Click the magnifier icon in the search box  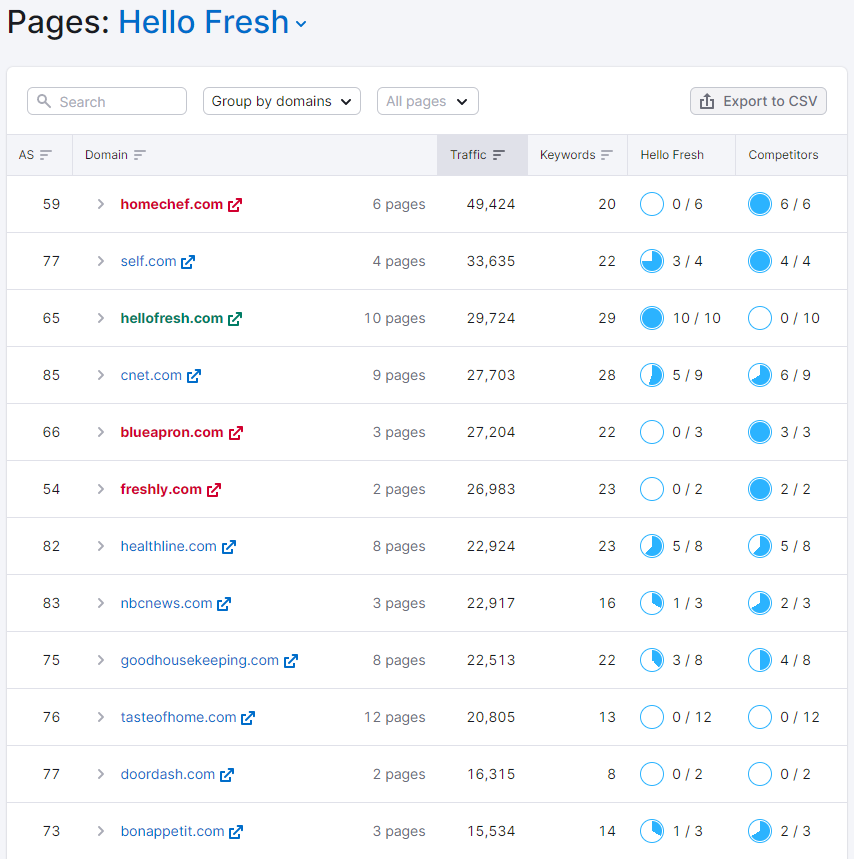[x=44, y=101]
